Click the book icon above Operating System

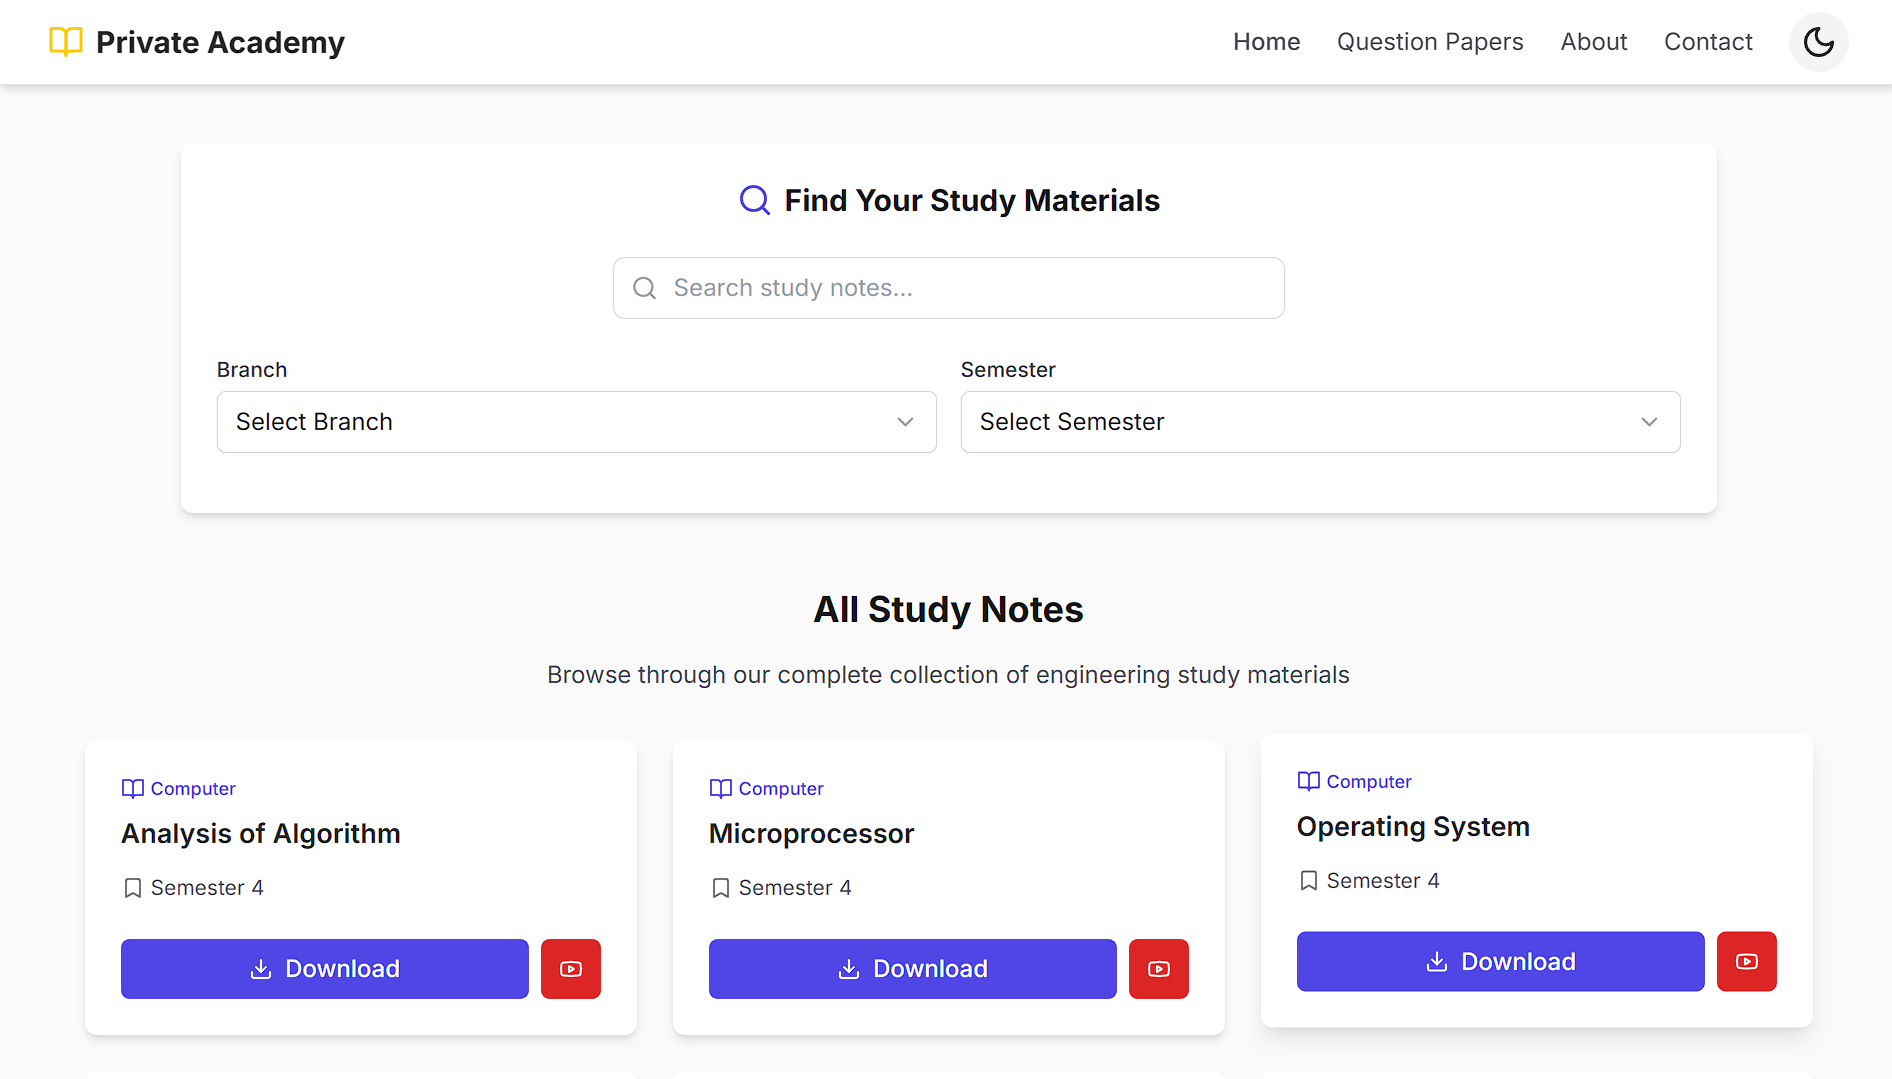(1308, 781)
